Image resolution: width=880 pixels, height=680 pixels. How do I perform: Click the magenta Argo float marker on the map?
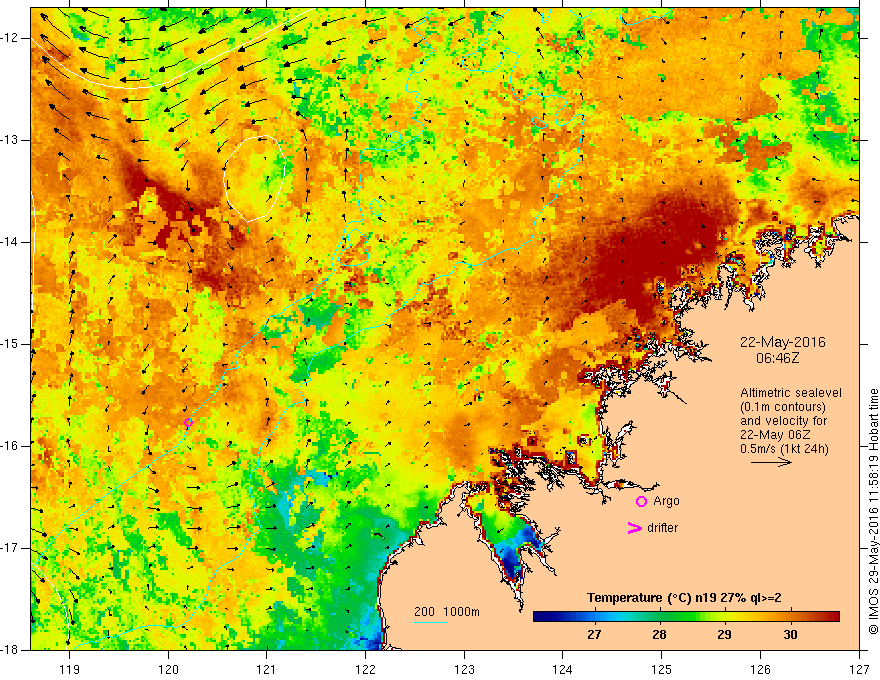click(x=188, y=422)
